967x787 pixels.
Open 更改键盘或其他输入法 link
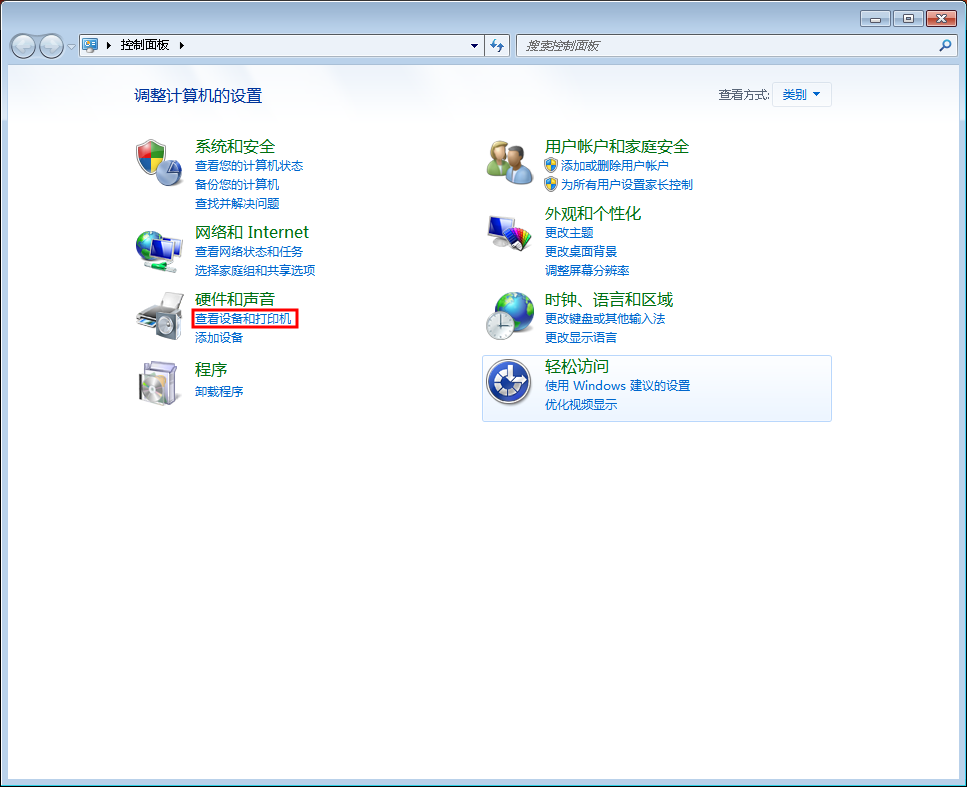click(605, 319)
